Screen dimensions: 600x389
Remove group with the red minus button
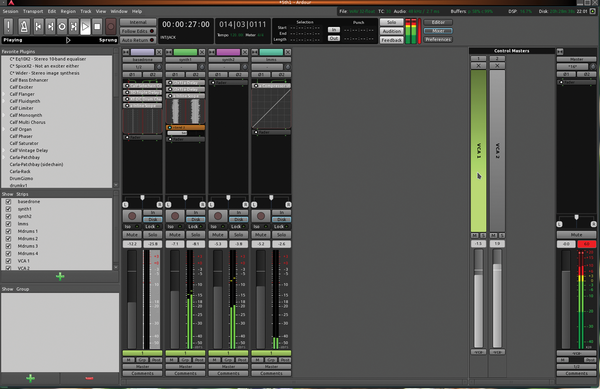[89, 378]
